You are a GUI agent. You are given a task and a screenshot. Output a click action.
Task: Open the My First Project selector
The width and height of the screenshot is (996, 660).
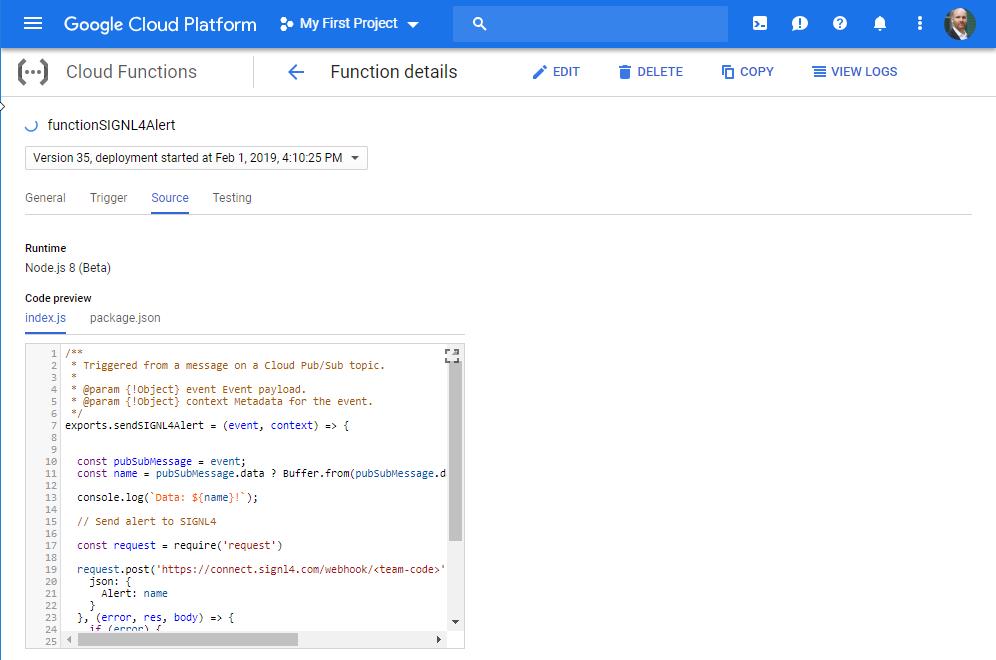349,24
